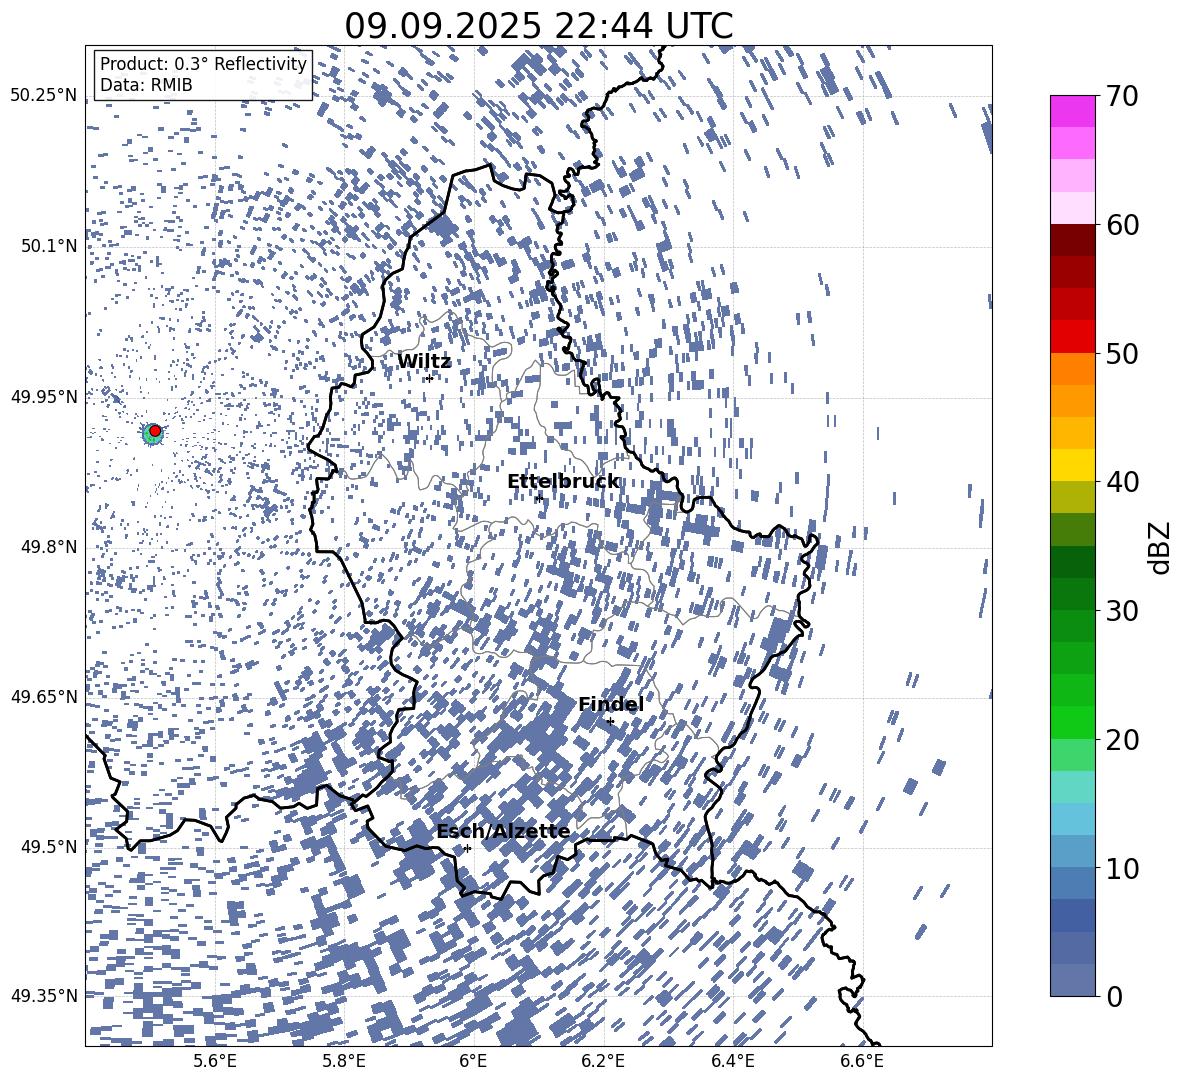Click the 30 colorbar tick label
The height and width of the screenshot is (1081, 1184).
(x=1123, y=610)
